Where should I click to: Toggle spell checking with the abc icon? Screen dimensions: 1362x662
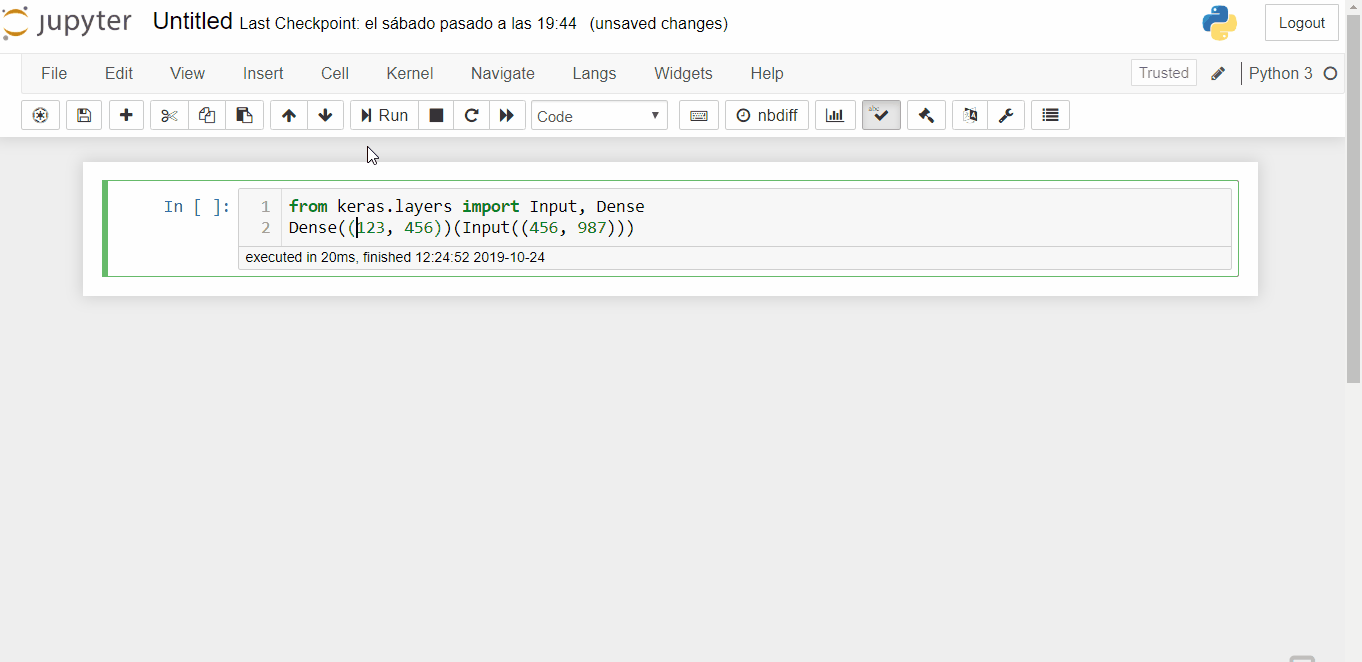(x=880, y=114)
